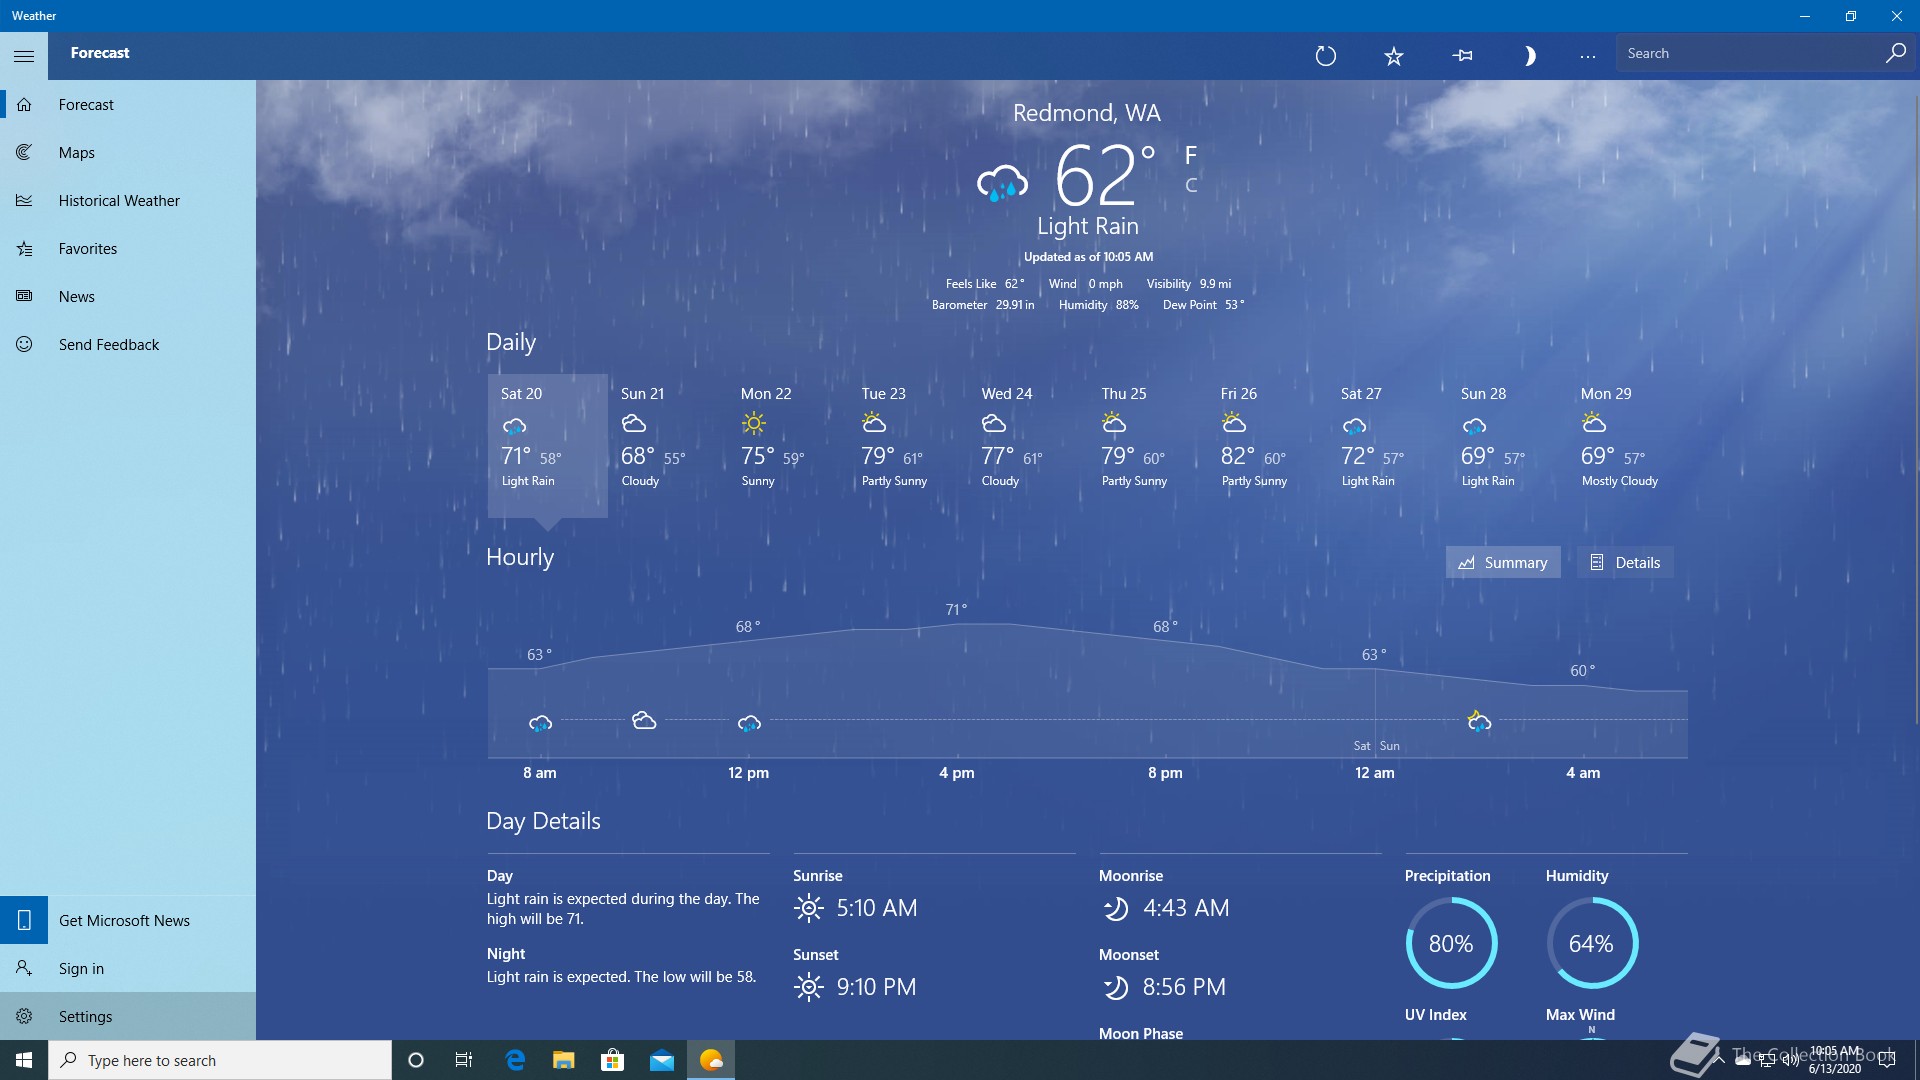
Task: Click the Sunset sun icon
Action: click(808, 987)
